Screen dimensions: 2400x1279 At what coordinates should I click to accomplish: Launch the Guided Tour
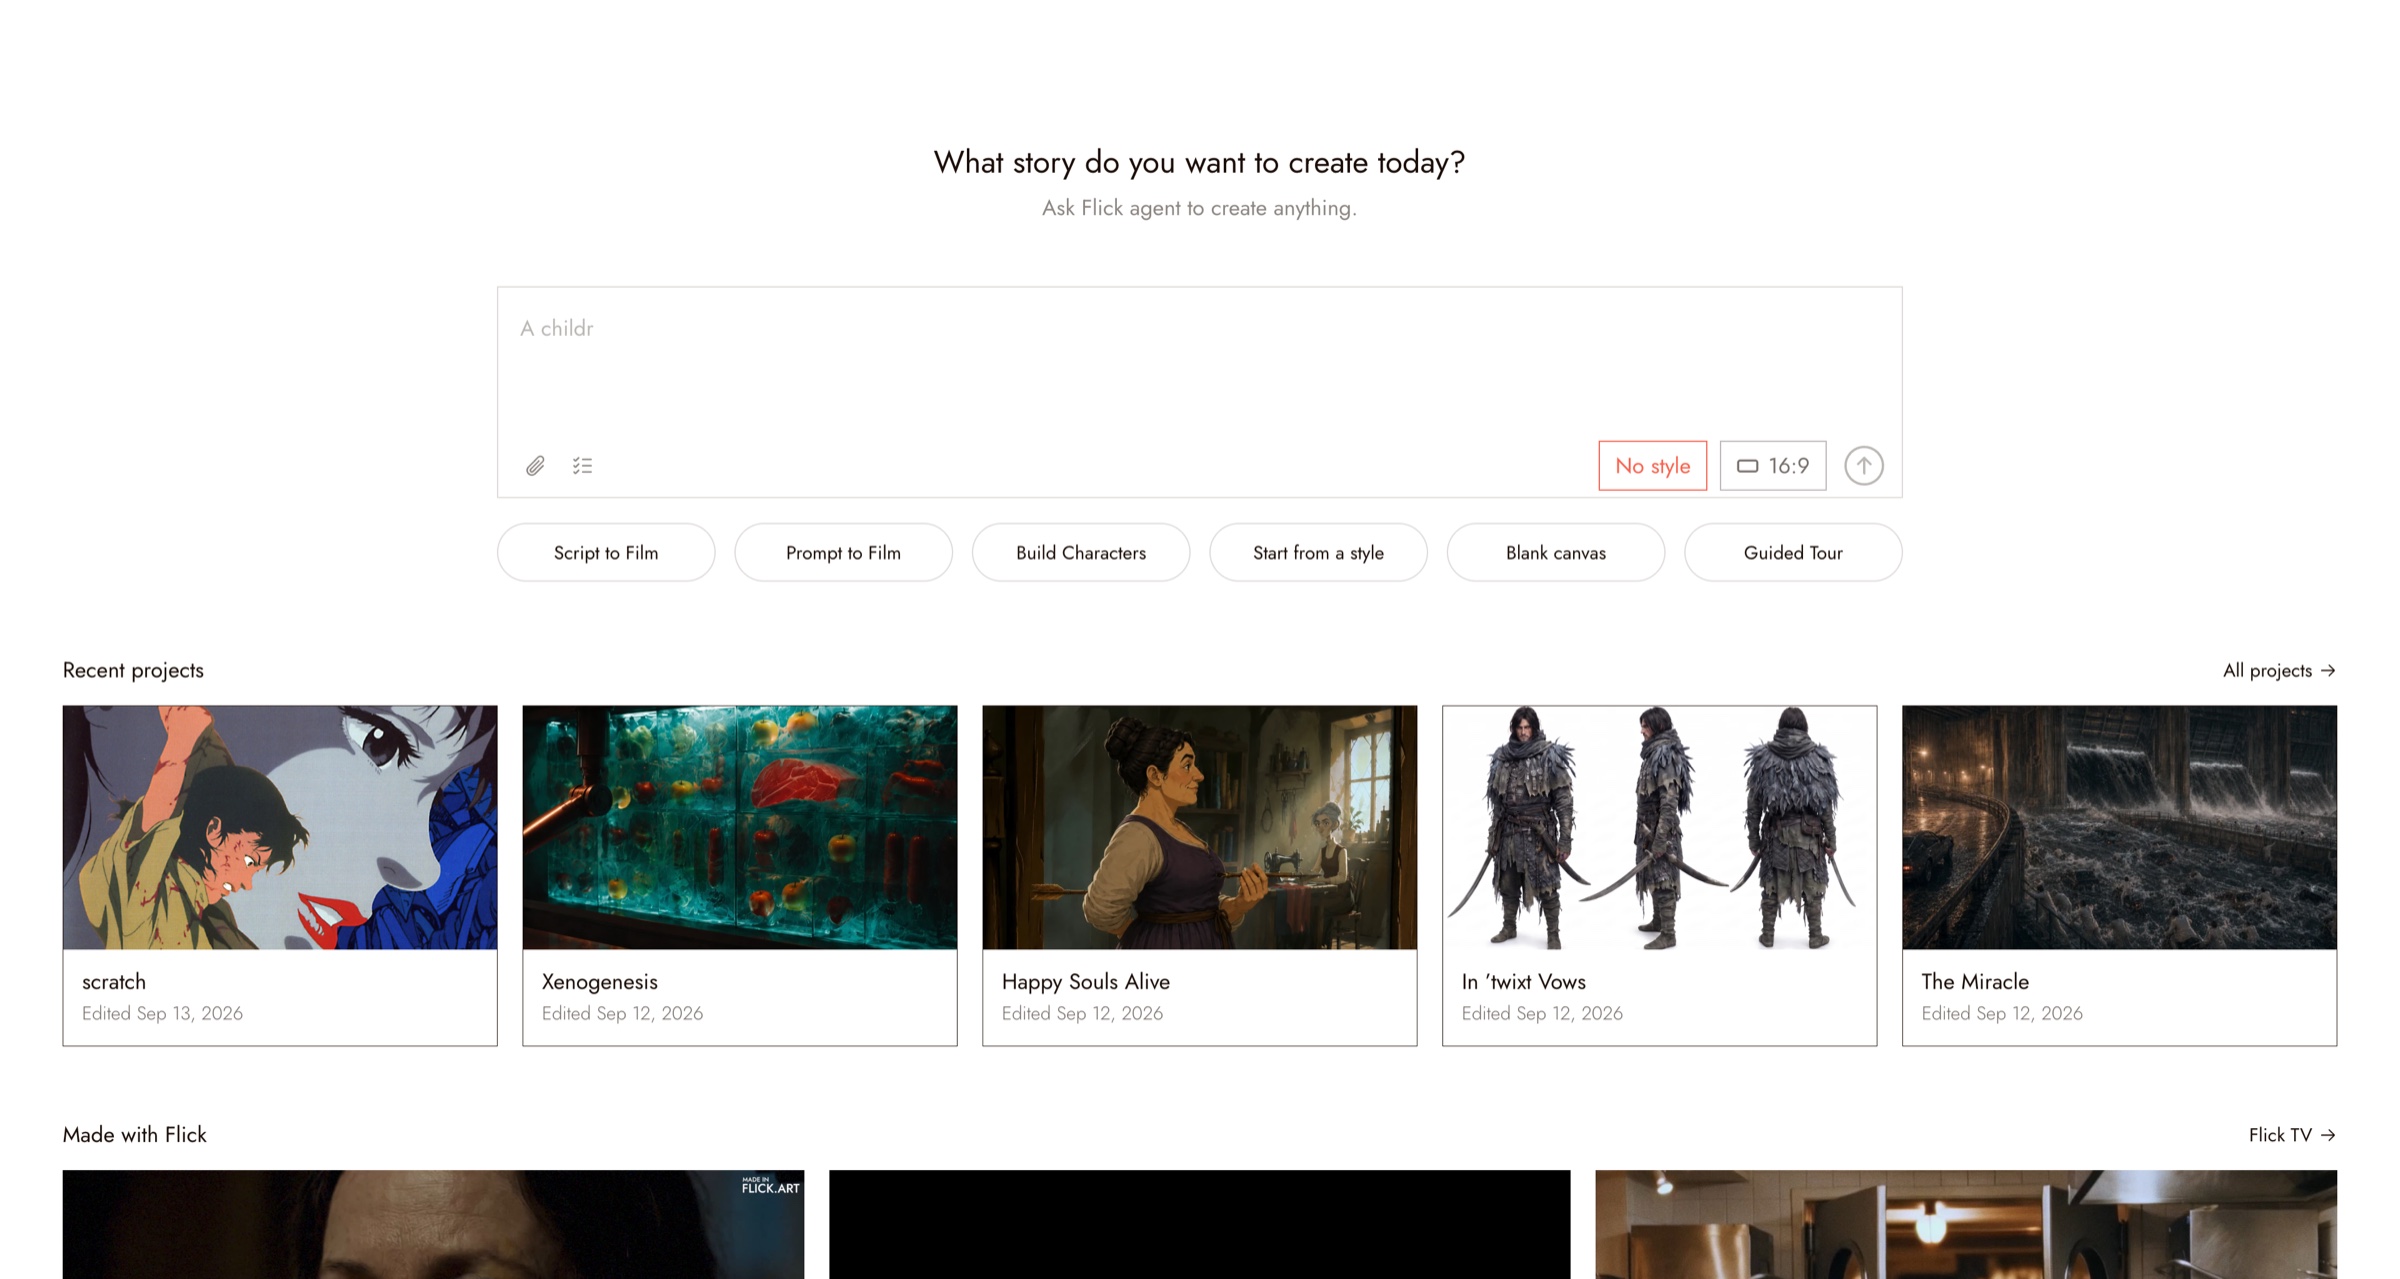click(1793, 552)
